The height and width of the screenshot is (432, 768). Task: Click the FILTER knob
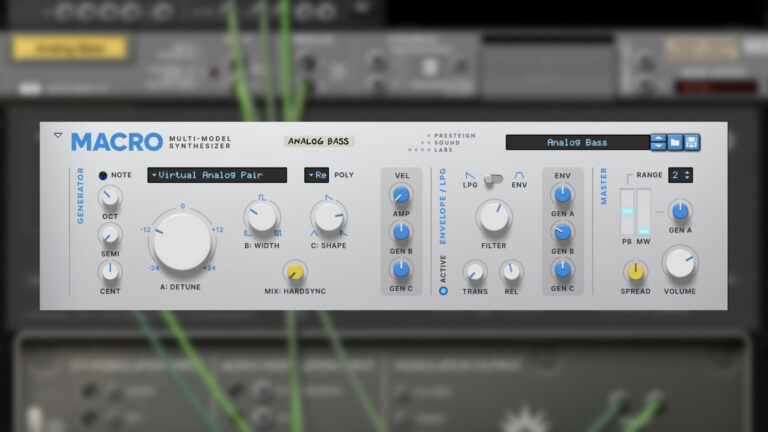click(x=494, y=217)
